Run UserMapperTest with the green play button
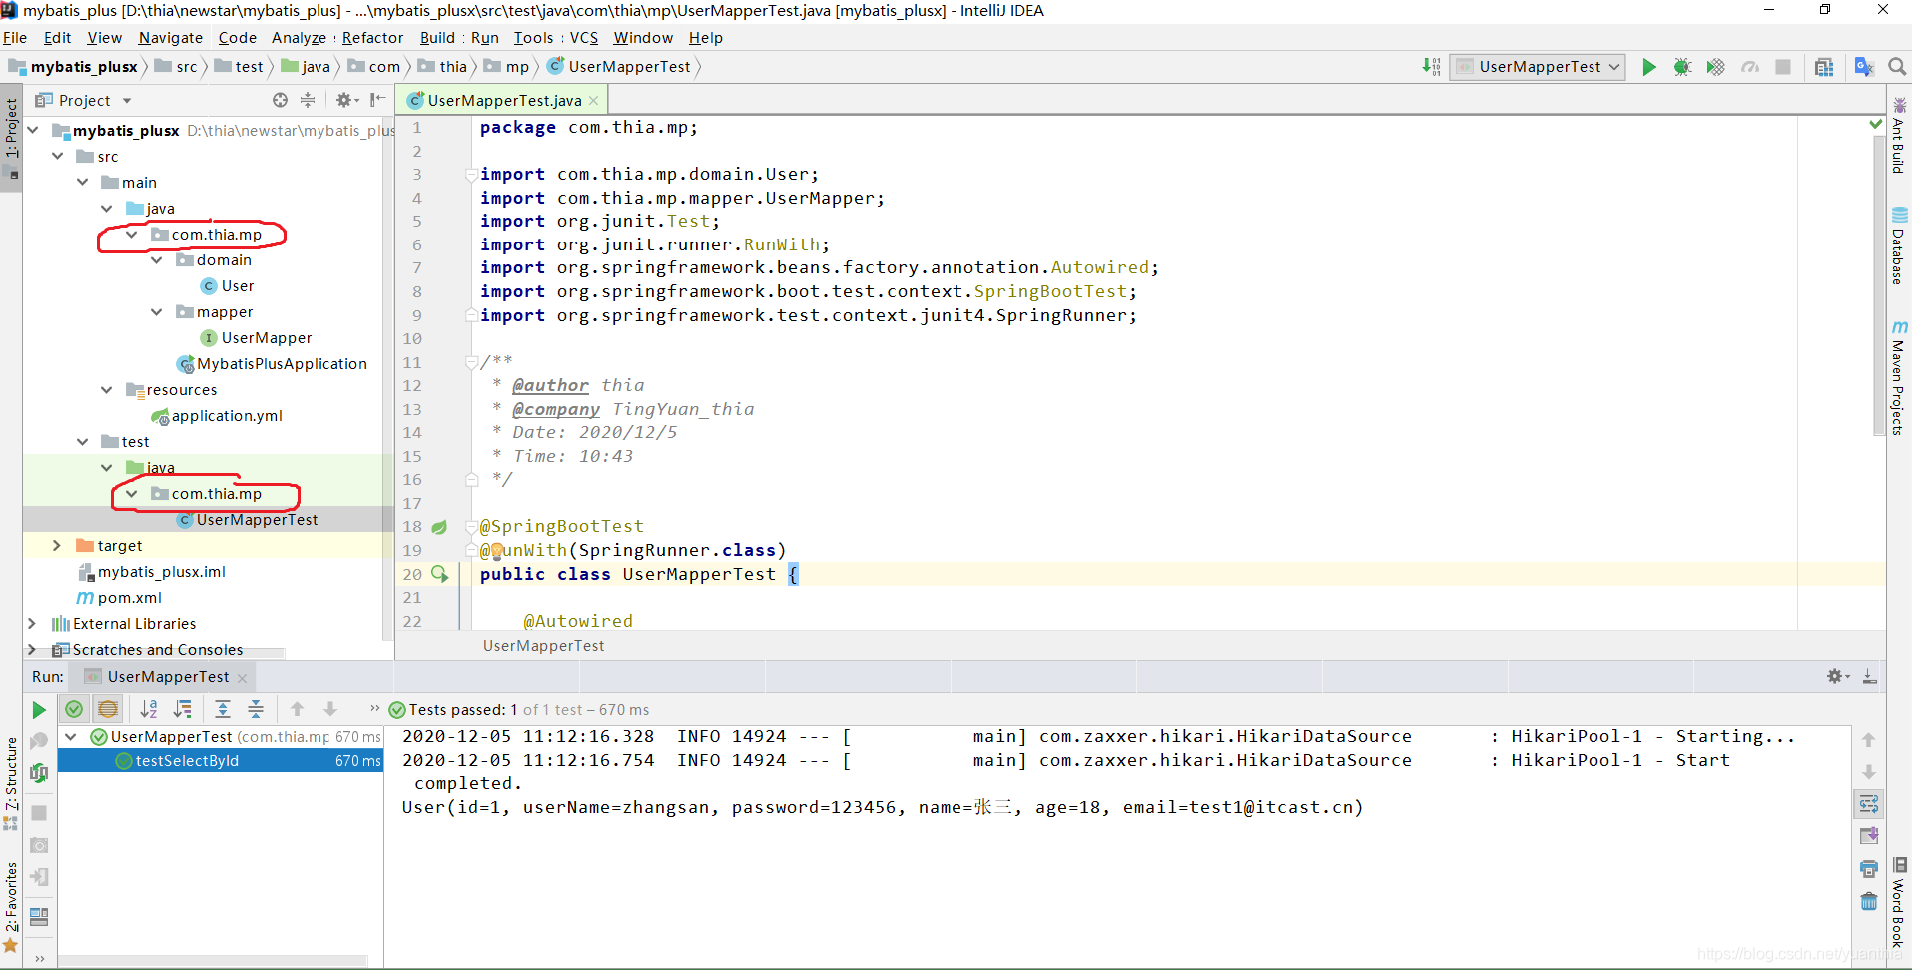Viewport: 1912px width, 972px height. (1649, 67)
